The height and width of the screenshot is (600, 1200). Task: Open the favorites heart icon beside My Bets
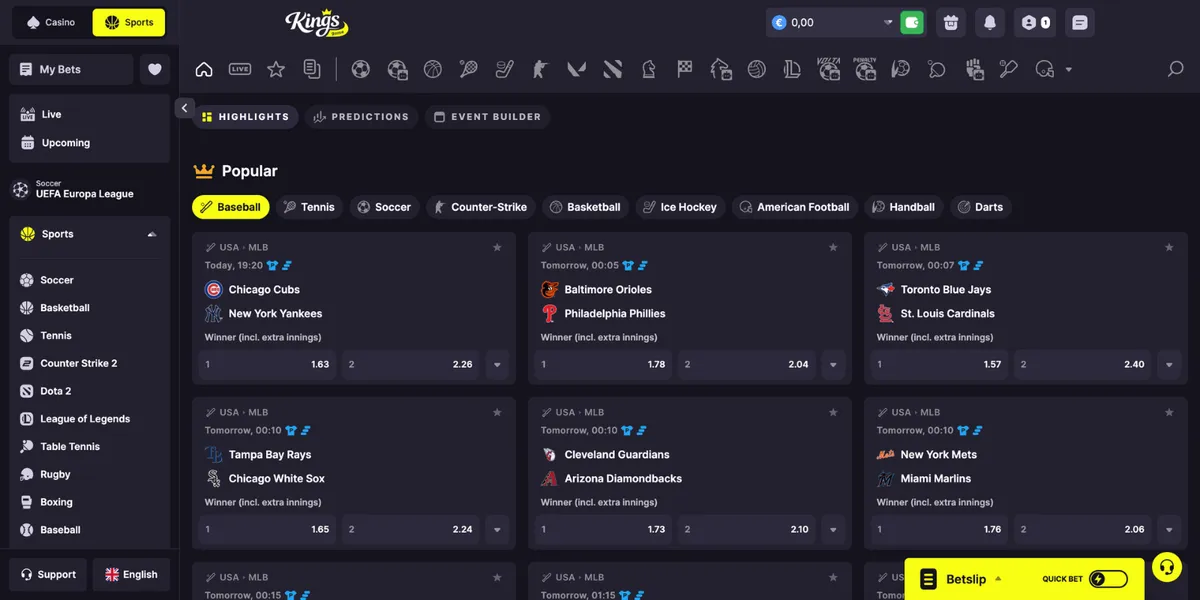tap(154, 69)
